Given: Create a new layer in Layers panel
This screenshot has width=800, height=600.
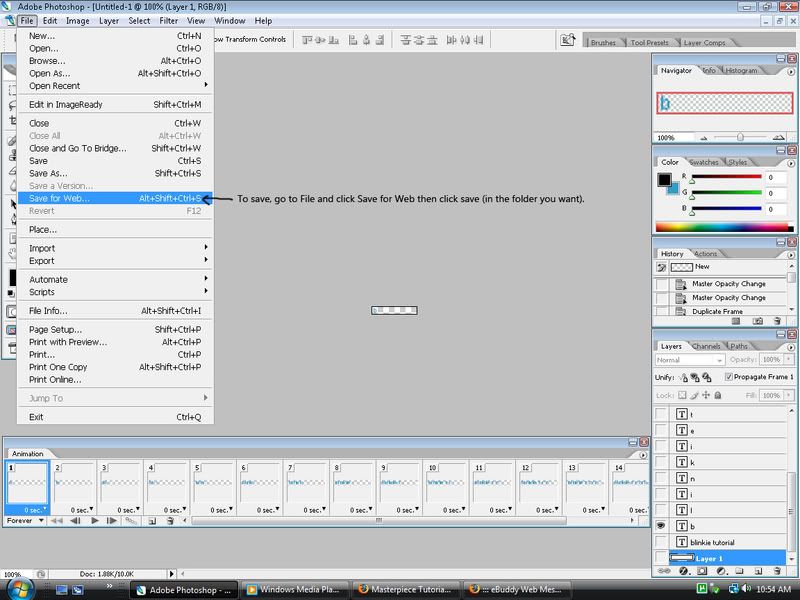Looking at the screenshot, I should 758,571.
